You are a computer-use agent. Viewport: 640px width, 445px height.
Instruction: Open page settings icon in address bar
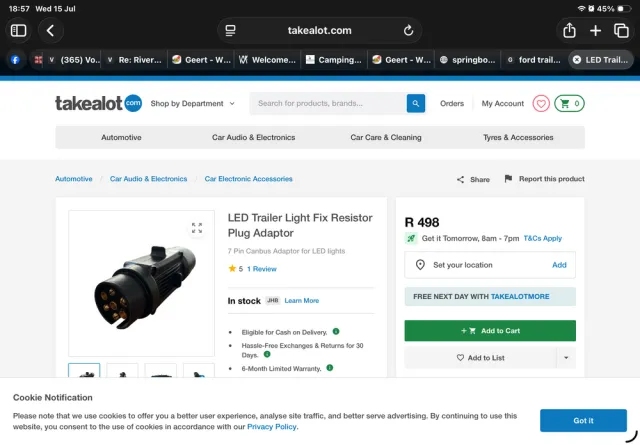[230, 31]
